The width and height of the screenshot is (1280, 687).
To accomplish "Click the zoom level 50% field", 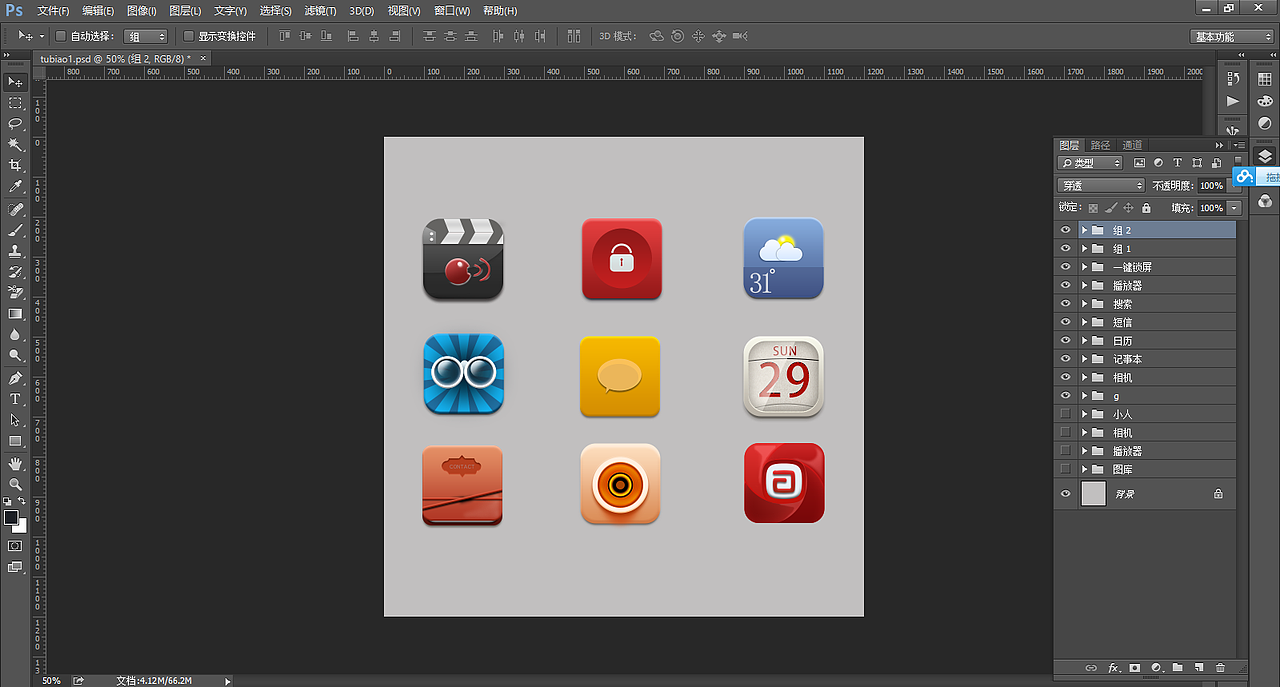I will [51, 680].
